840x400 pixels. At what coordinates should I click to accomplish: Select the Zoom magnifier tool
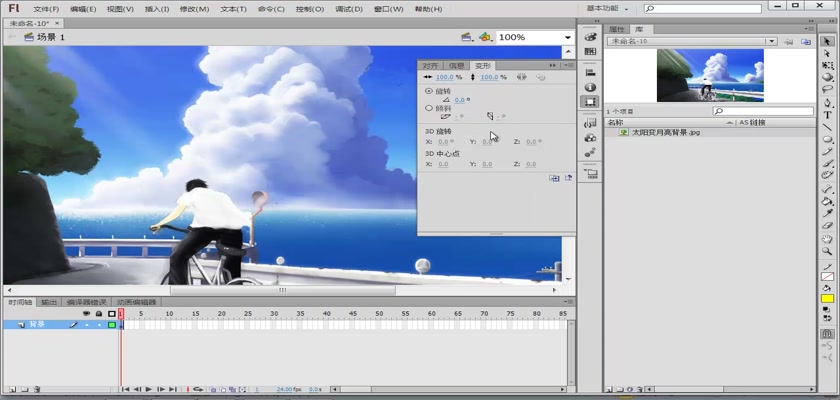click(x=827, y=251)
